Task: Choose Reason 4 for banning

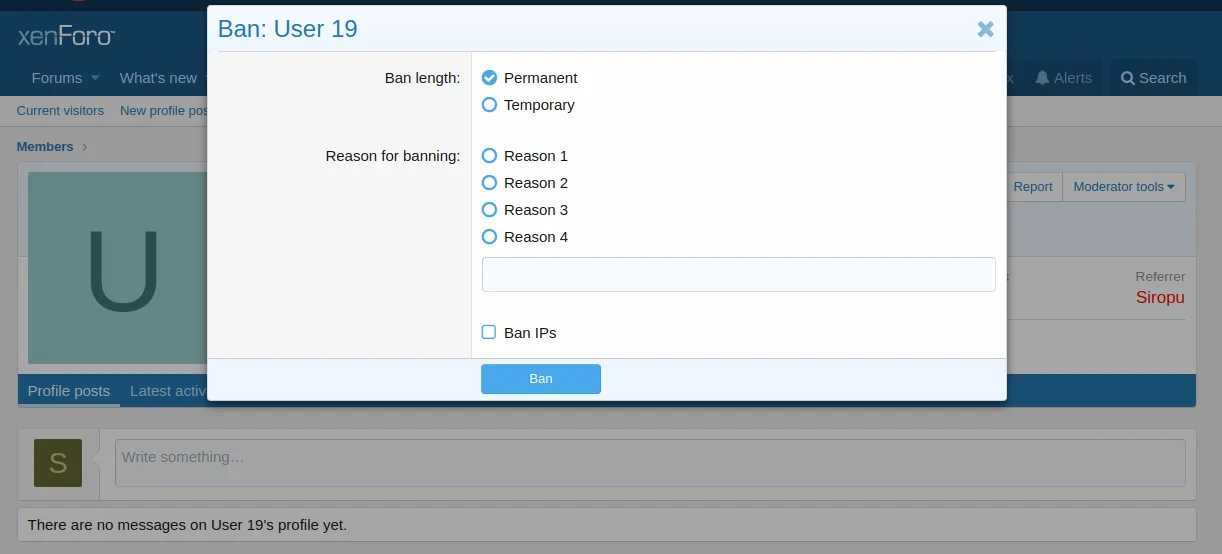Action: (489, 237)
